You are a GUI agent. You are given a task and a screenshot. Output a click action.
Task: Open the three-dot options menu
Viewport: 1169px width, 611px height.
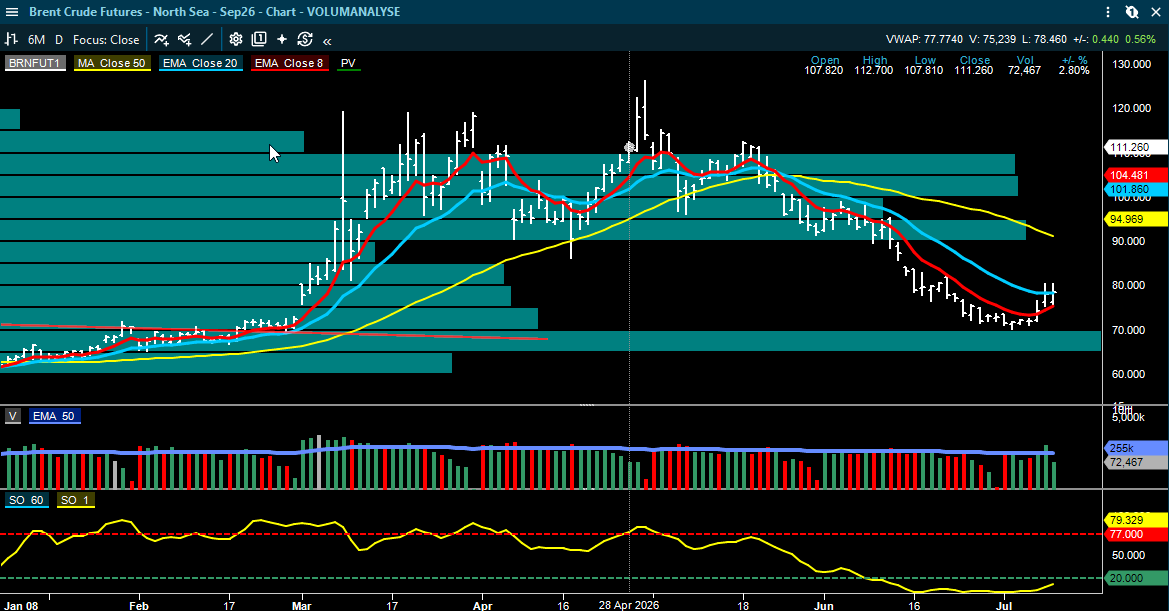(x=1108, y=12)
